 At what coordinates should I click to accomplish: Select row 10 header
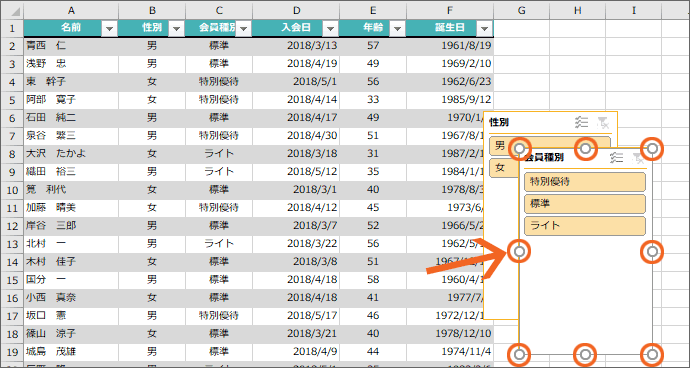pos(12,190)
